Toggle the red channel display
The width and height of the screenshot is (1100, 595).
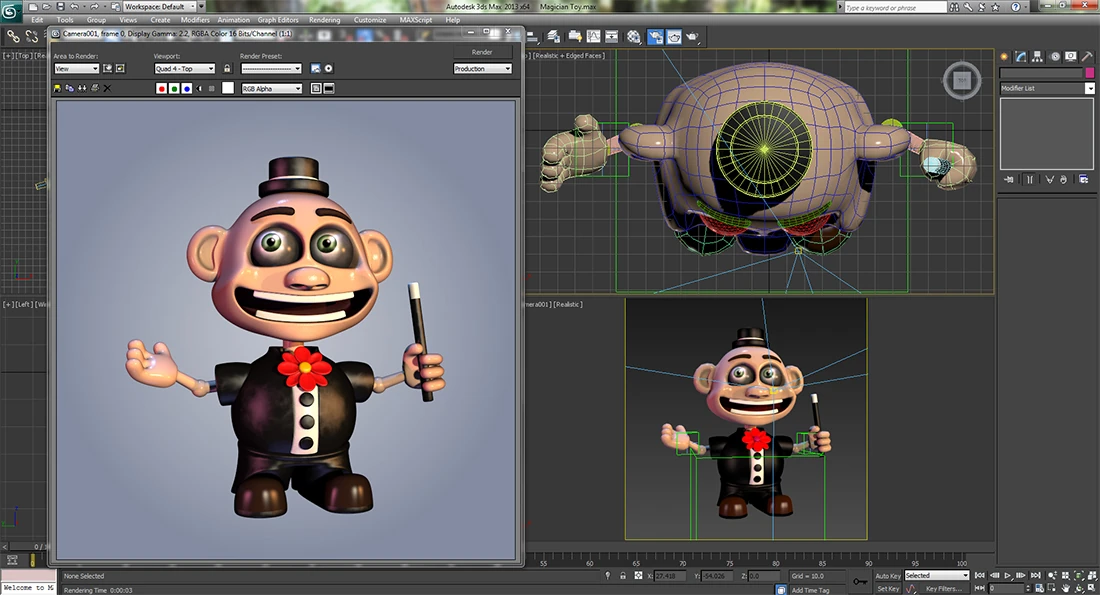[162, 88]
